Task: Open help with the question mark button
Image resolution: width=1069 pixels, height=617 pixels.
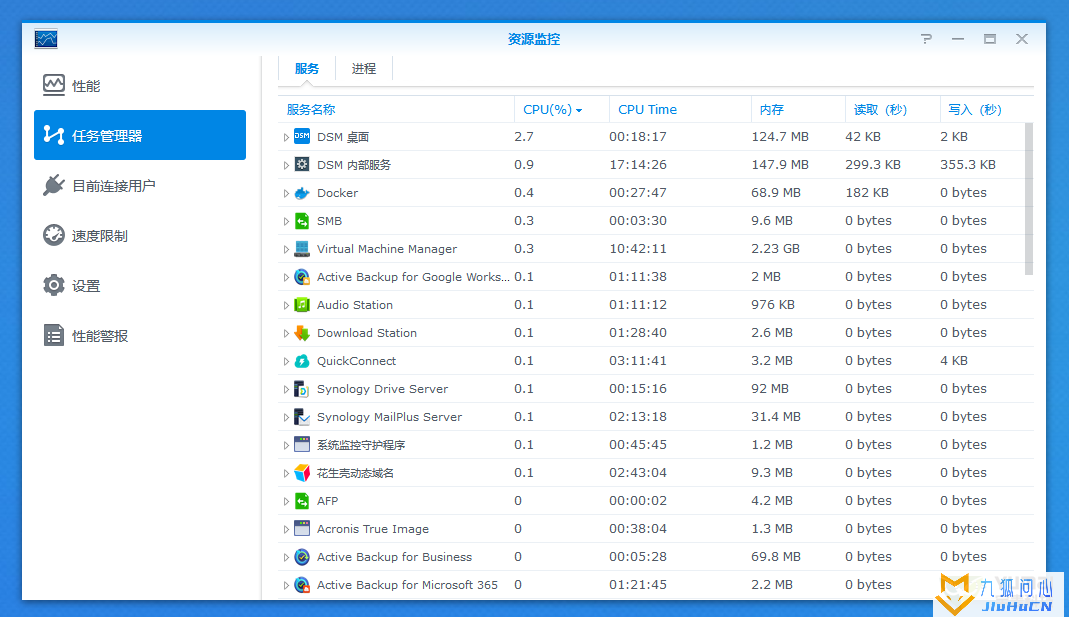Action: pos(926,39)
